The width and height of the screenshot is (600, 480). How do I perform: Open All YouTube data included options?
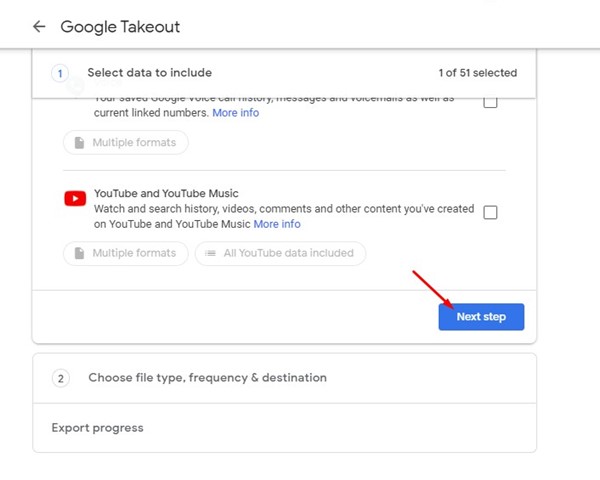tap(280, 253)
